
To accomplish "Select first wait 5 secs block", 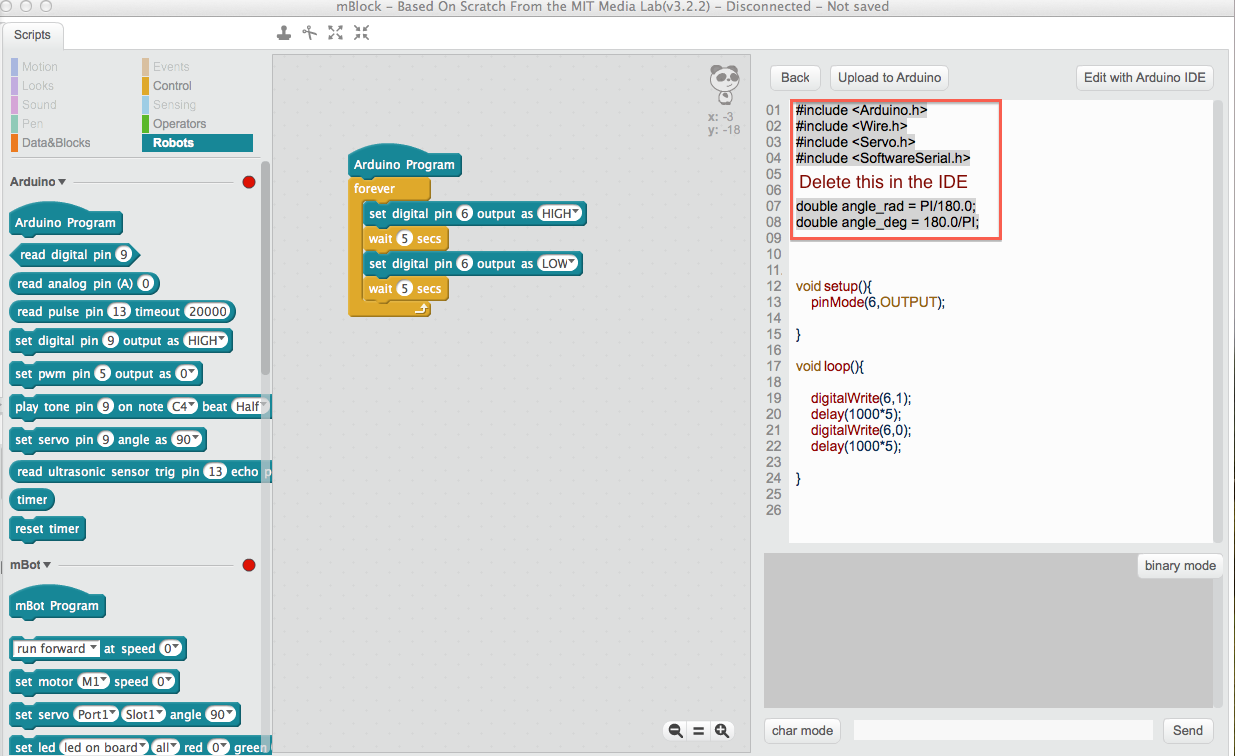I will (x=405, y=239).
